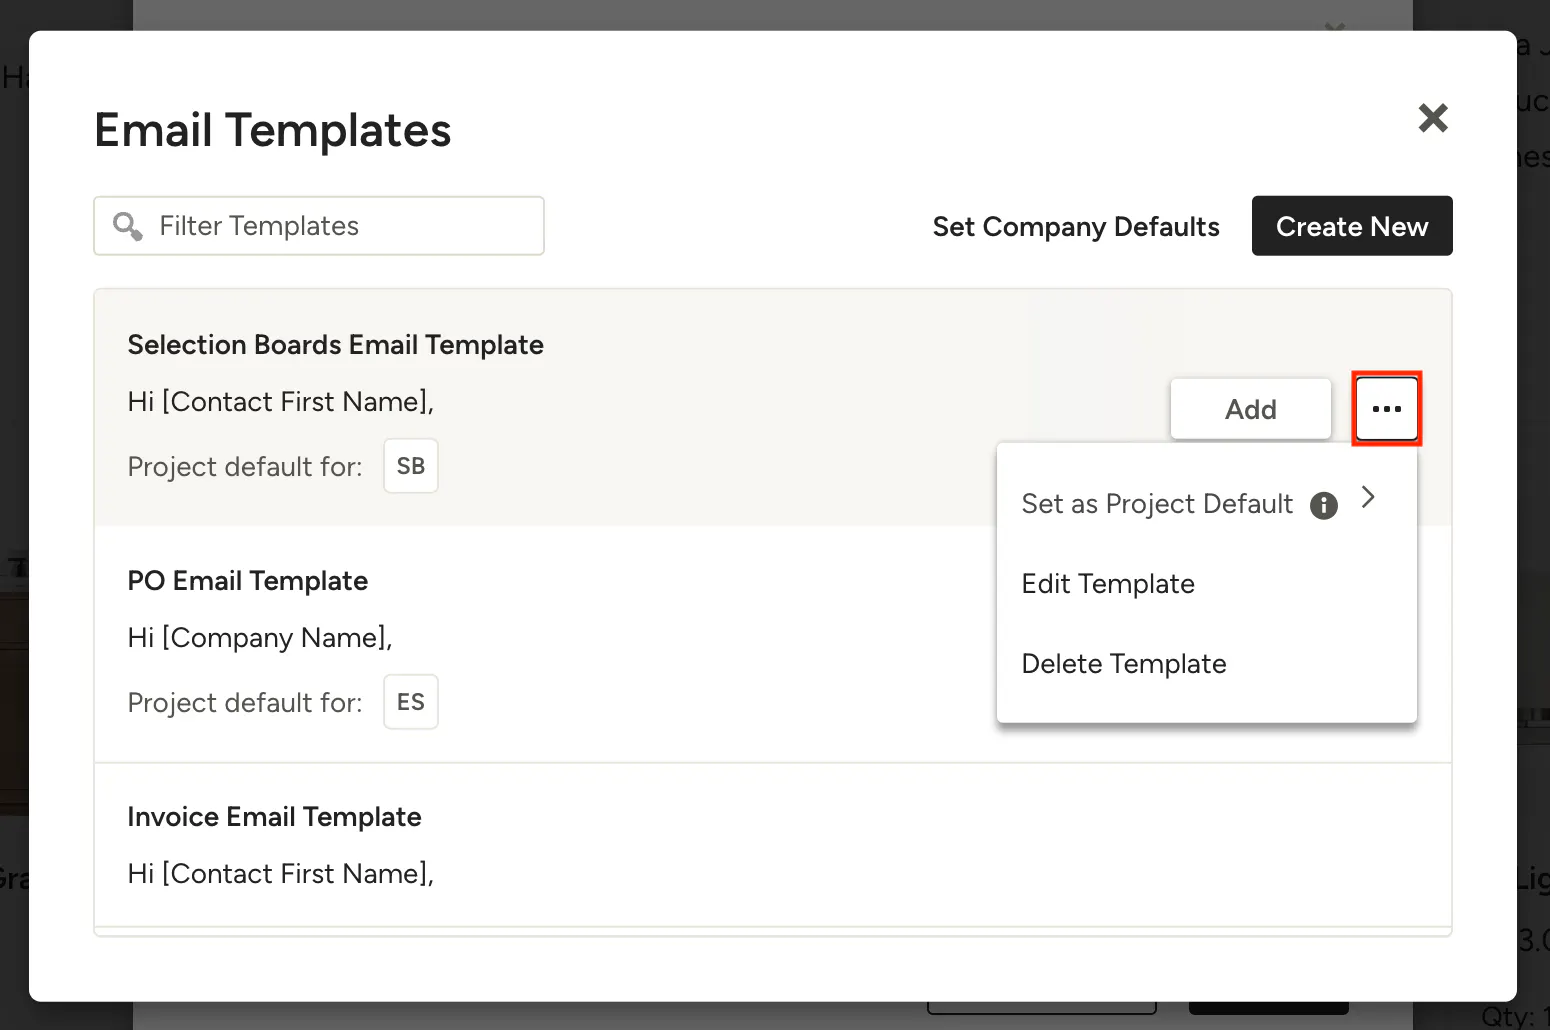Click the magnifier icon in Filter Templates
The width and height of the screenshot is (1550, 1030).
tap(127, 226)
